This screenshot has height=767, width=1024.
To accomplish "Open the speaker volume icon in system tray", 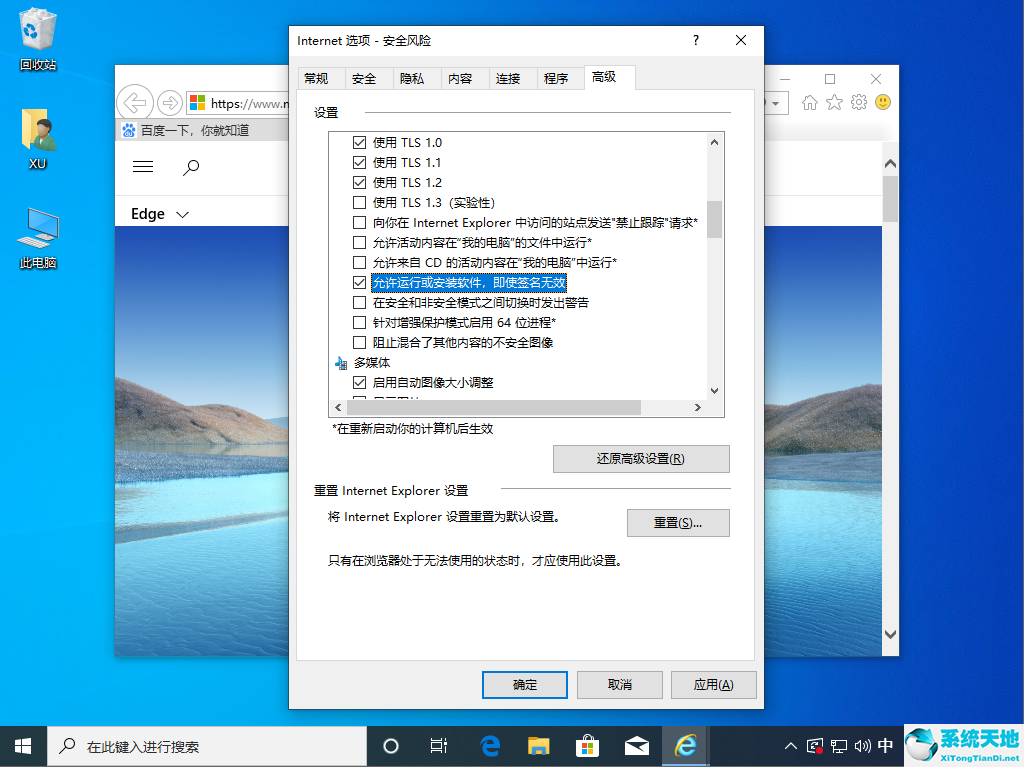I will (x=862, y=745).
